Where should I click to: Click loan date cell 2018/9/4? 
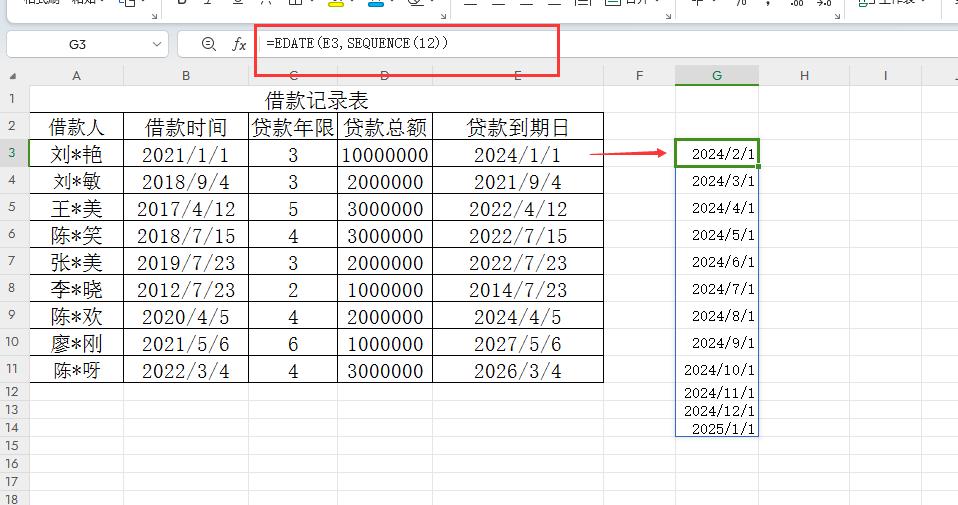point(186,181)
